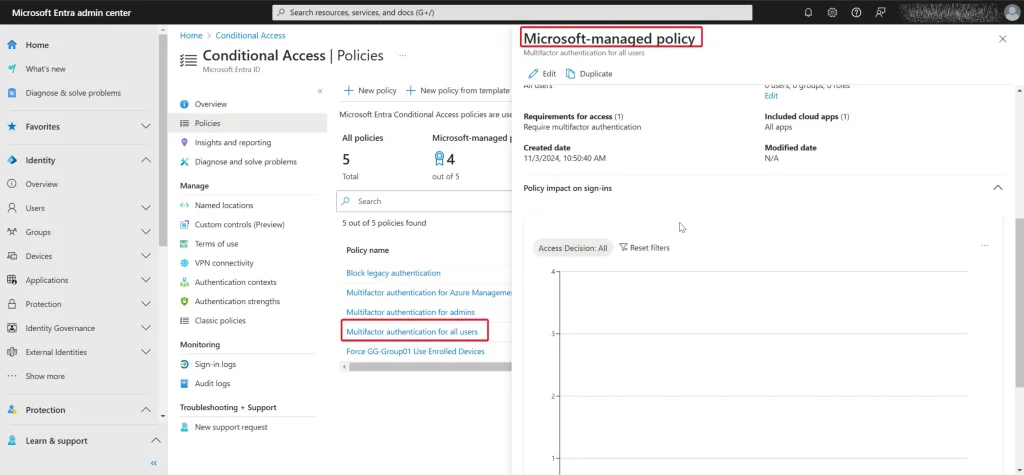This screenshot has height=475, width=1024.
Task: Collapse the blade menu with double chevron
Action: click(320, 91)
